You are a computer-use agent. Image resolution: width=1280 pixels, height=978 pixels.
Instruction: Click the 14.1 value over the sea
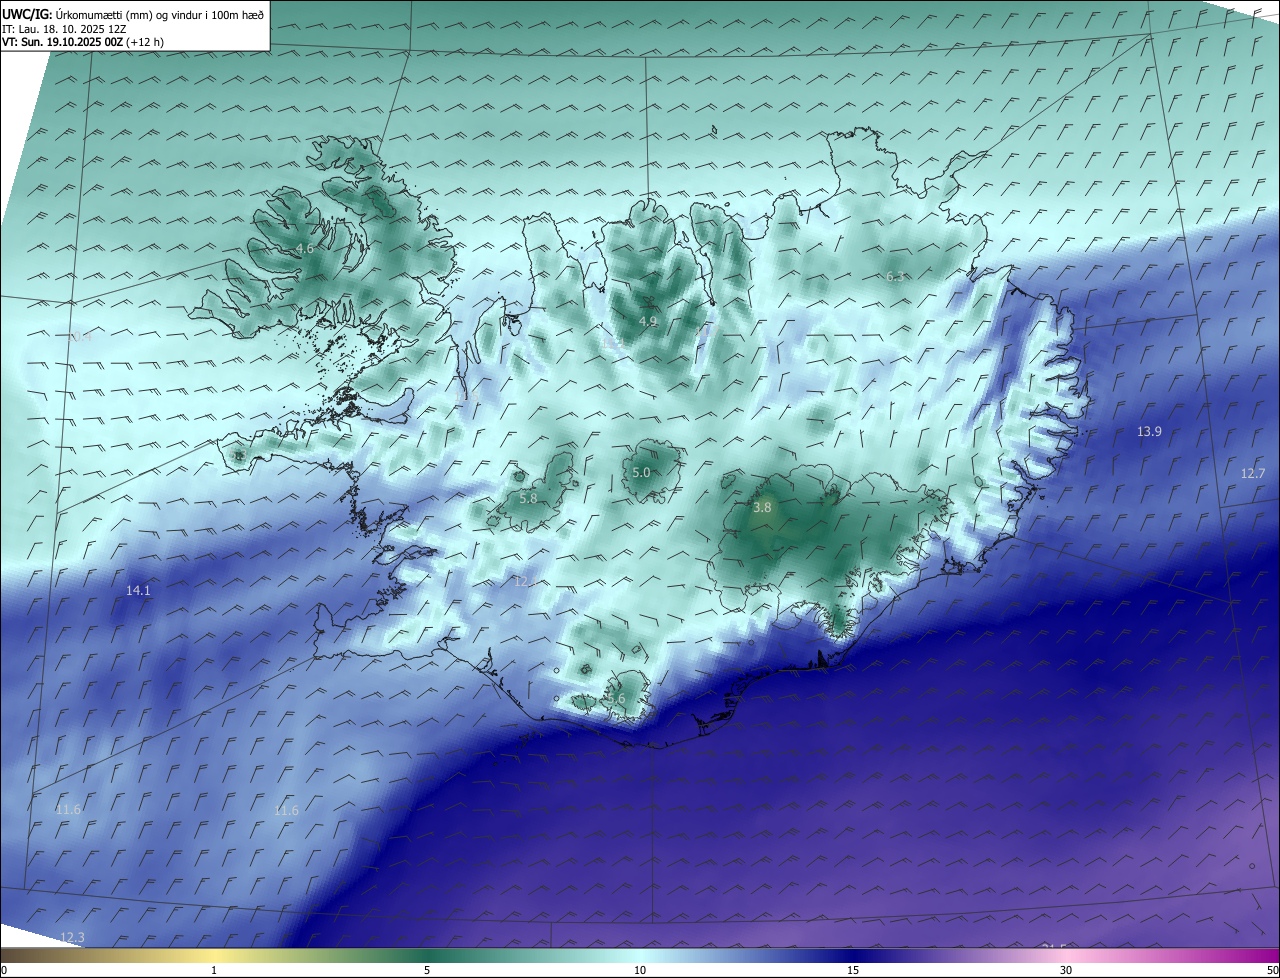[138, 591]
